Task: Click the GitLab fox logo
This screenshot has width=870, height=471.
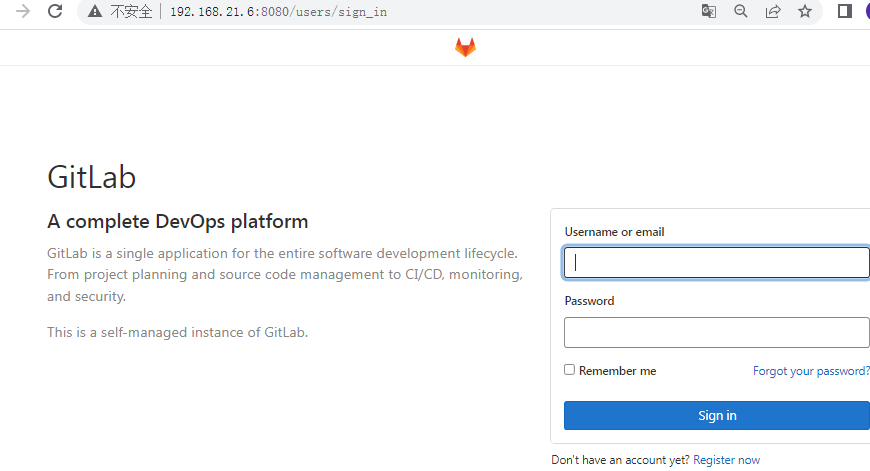Action: coord(466,47)
